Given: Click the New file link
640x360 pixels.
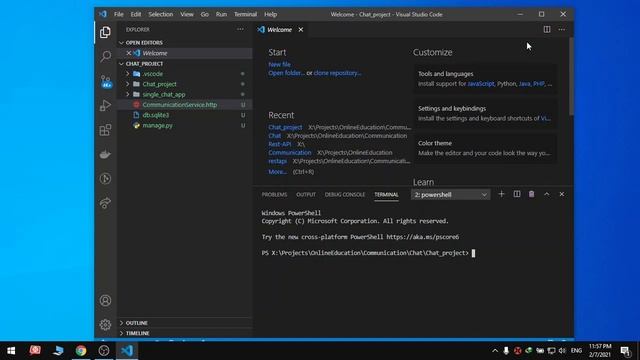Looking at the screenshot, I should [280, 64].
